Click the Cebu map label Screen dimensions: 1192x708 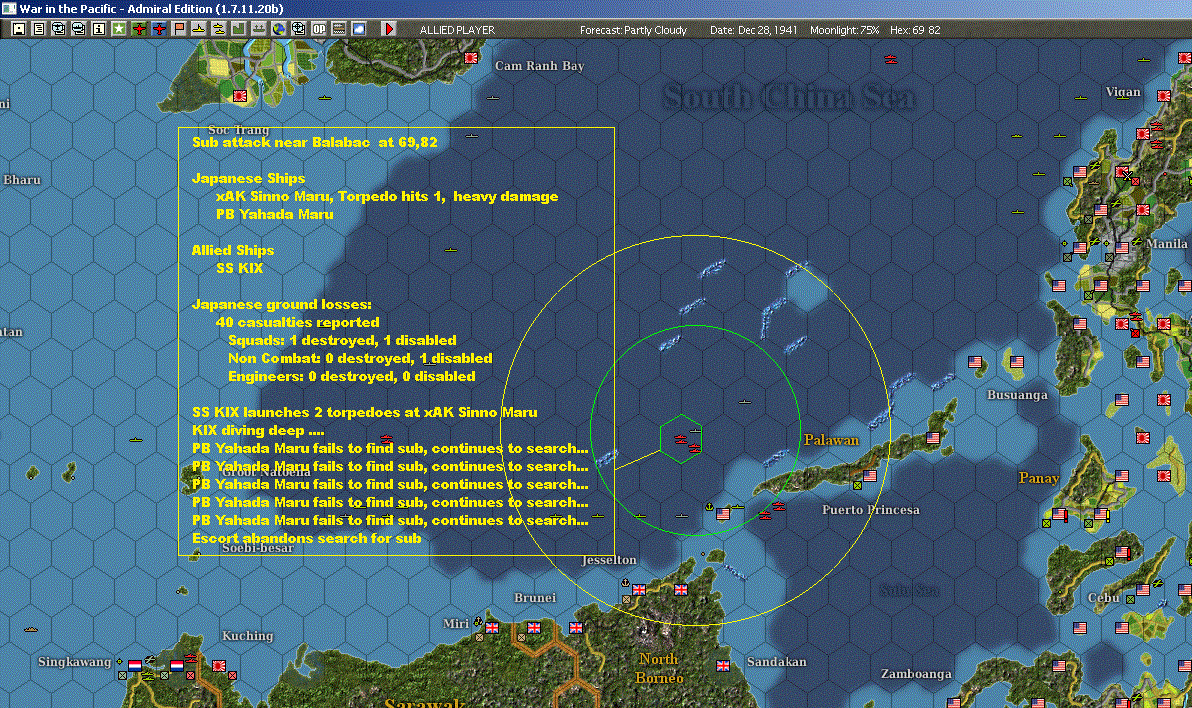pyautogui.click(x=1104, y=598)
